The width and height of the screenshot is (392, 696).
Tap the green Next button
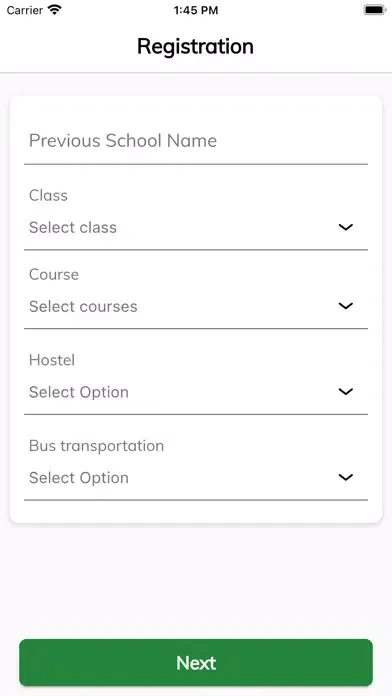[x=196, y=663]
